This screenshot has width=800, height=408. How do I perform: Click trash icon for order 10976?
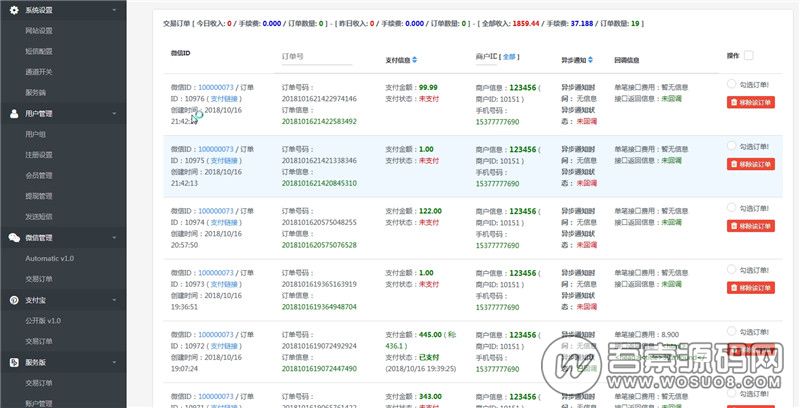coord(734,102)
